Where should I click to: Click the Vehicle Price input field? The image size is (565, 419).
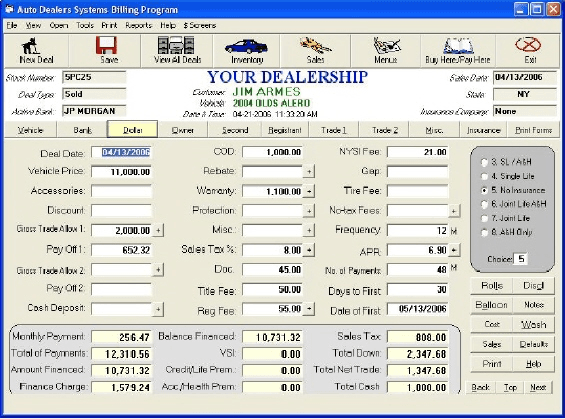pos(121,172)
